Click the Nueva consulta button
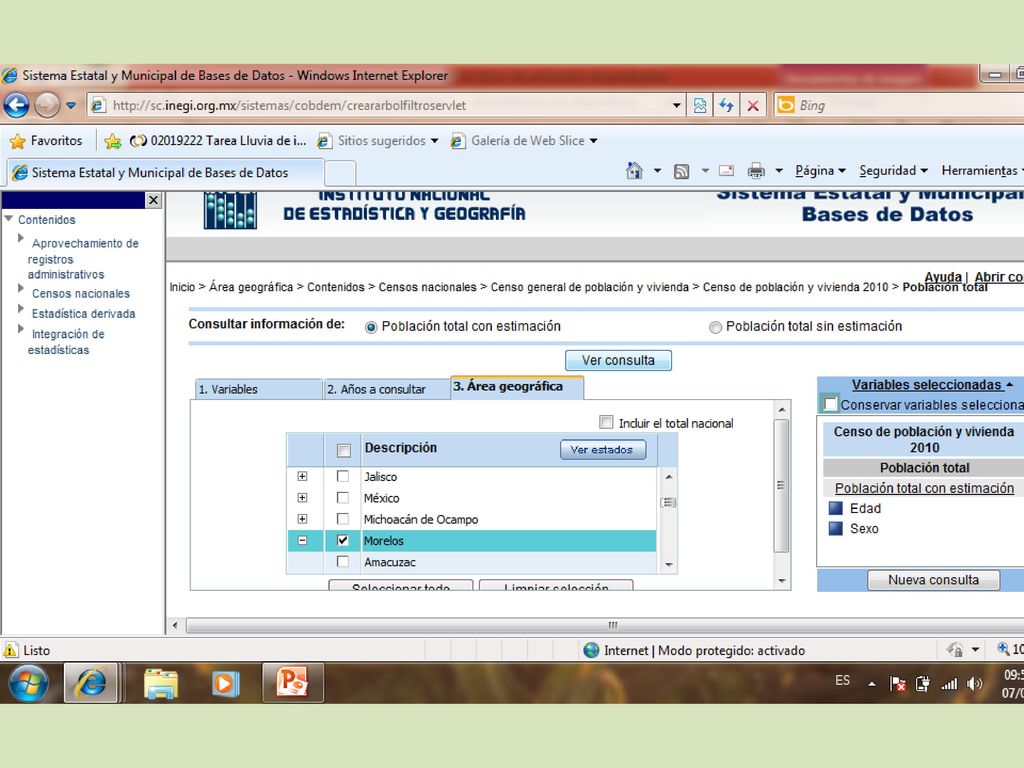 [933, 580]
